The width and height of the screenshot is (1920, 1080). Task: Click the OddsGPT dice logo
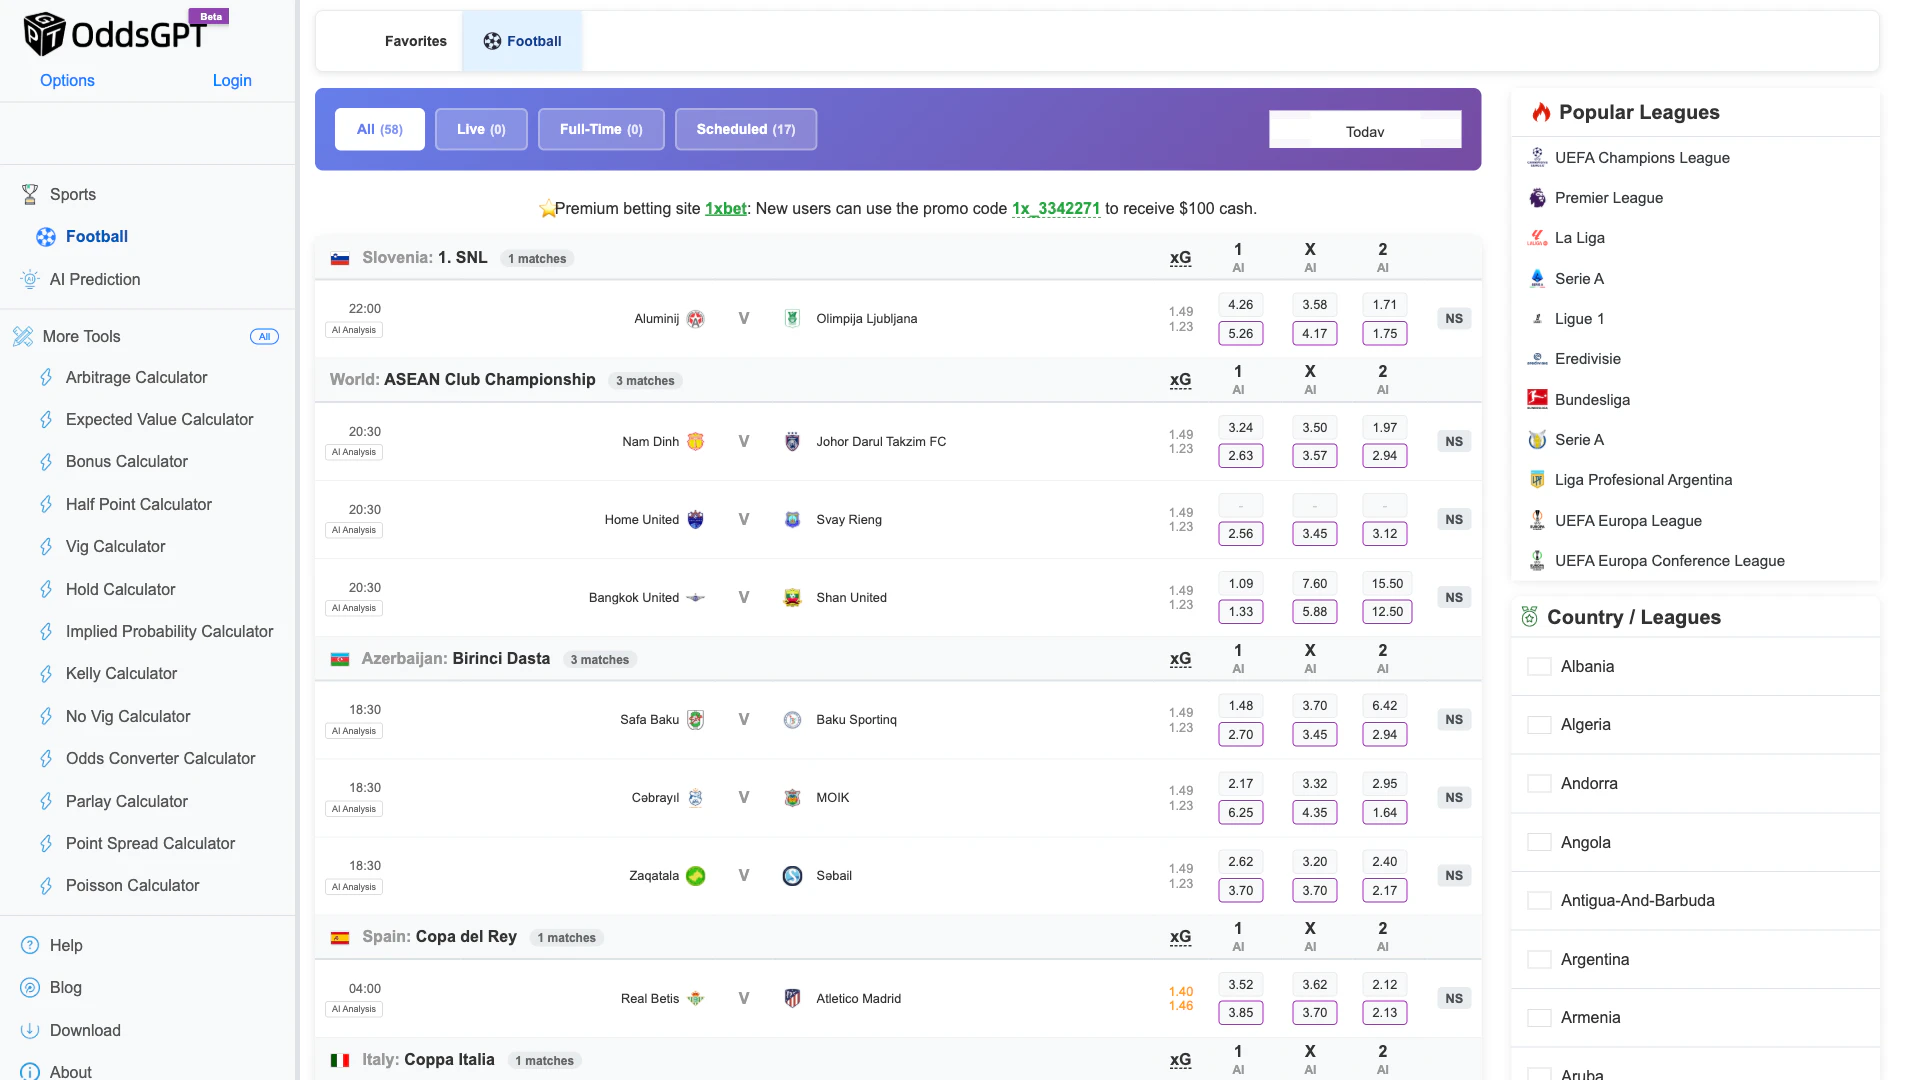pyautogui.click(x=44, y=34)
